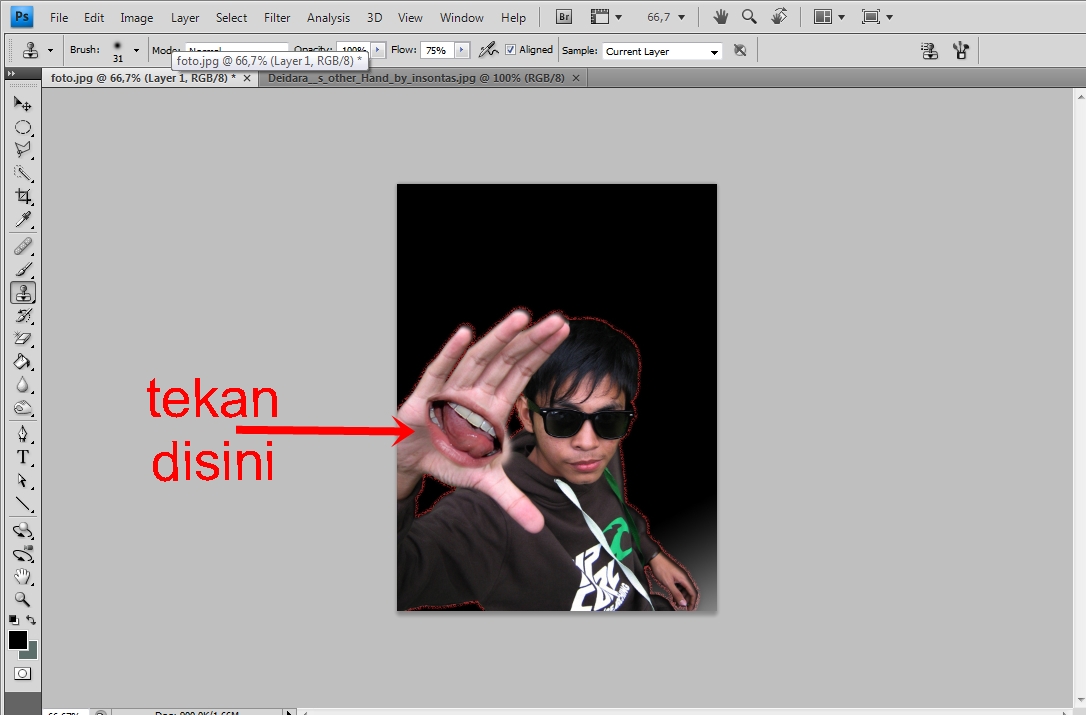1086x715 pixels.
Task: Open the Filter menu
Action: [277, 17]
